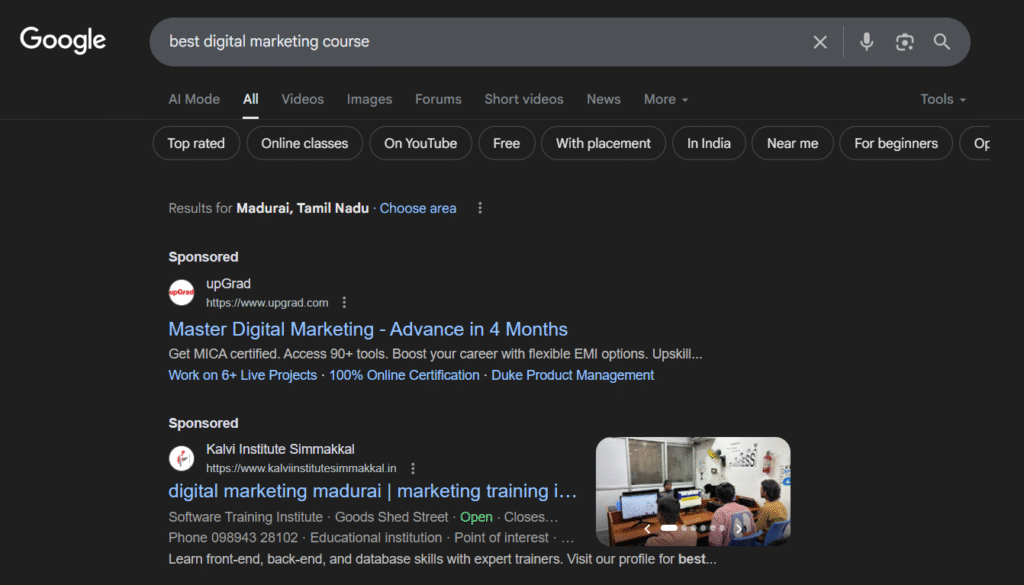
Task: Apply the Top rated filter chip
Action: point(196,143)
